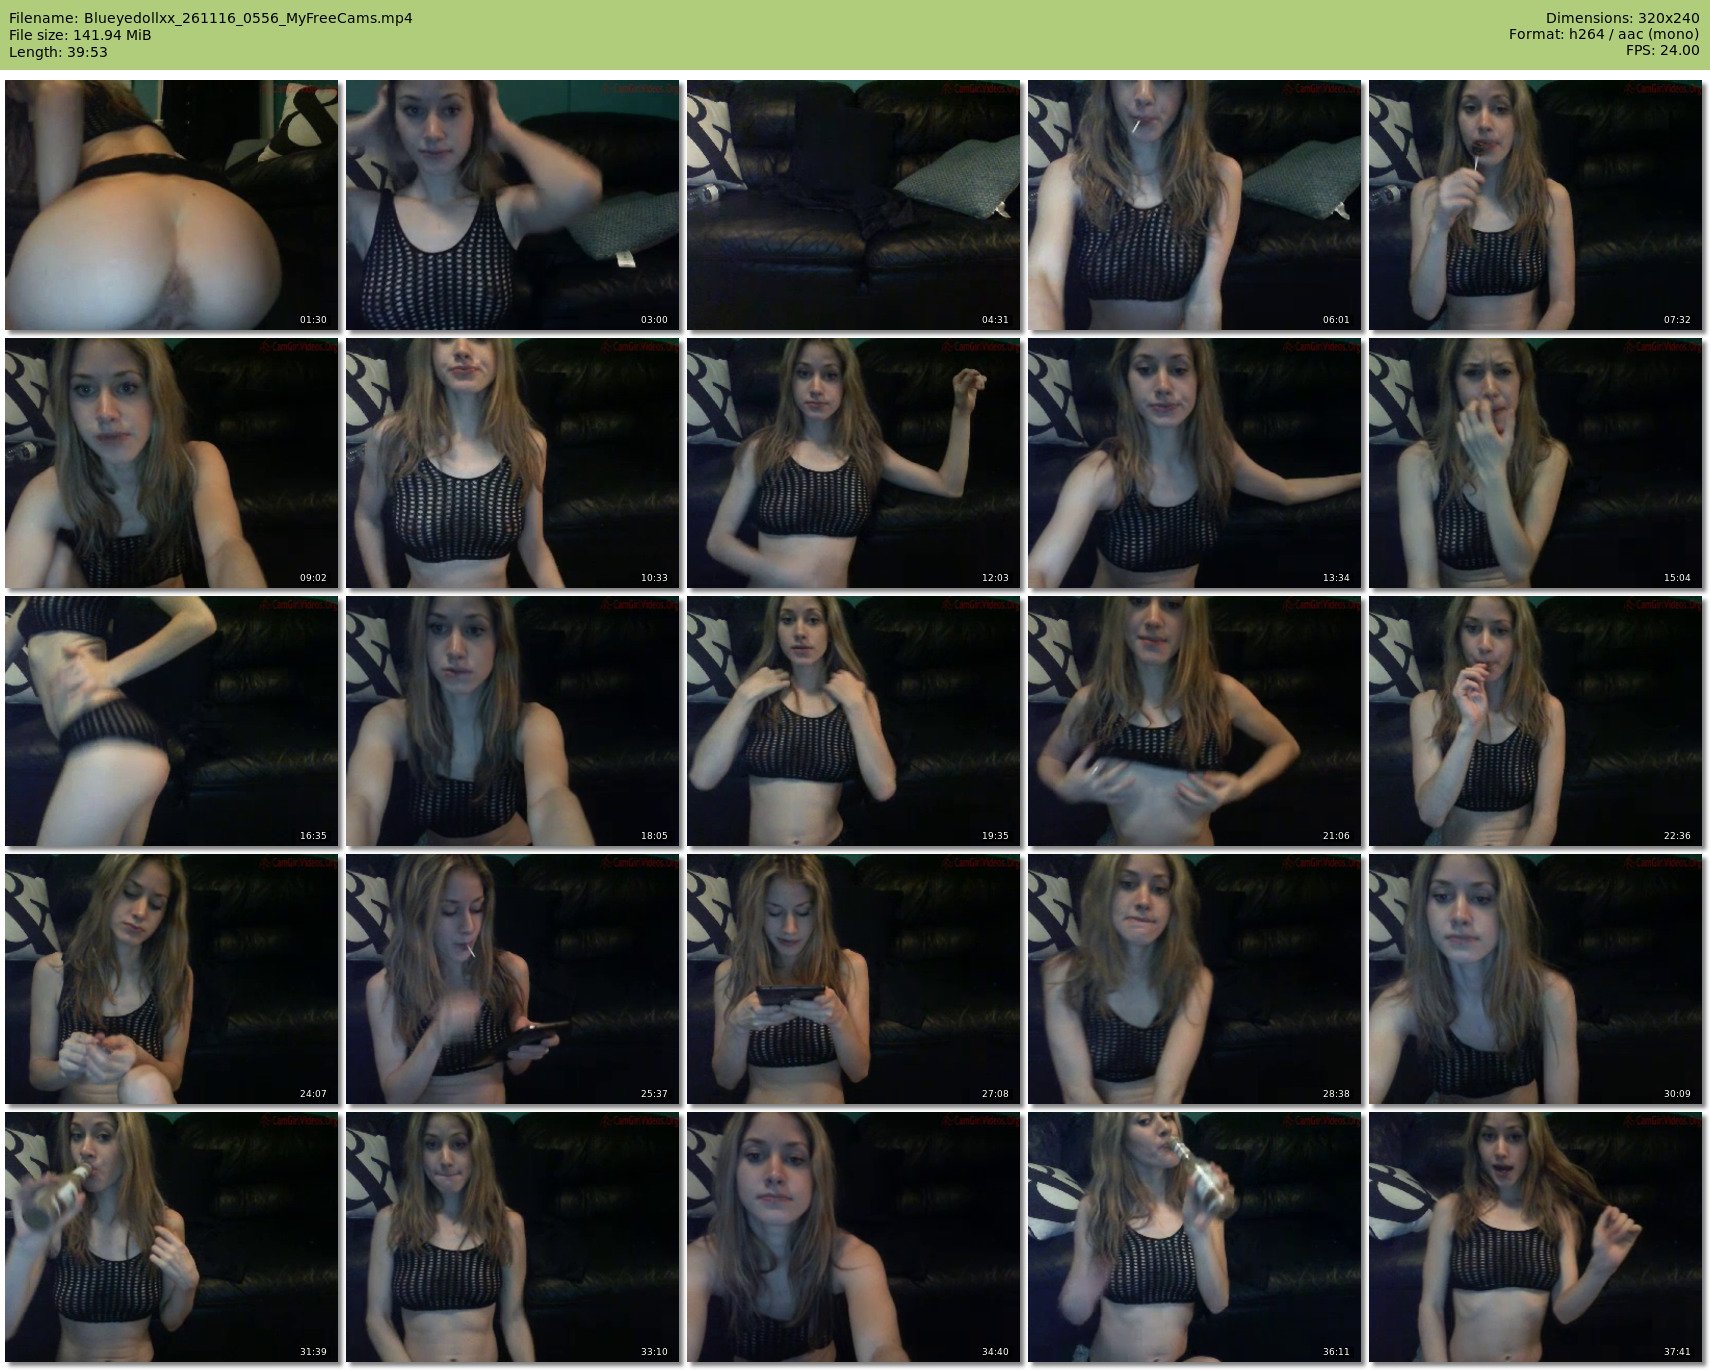Click the thumbnail timestamped 03:00

(512, 205)
